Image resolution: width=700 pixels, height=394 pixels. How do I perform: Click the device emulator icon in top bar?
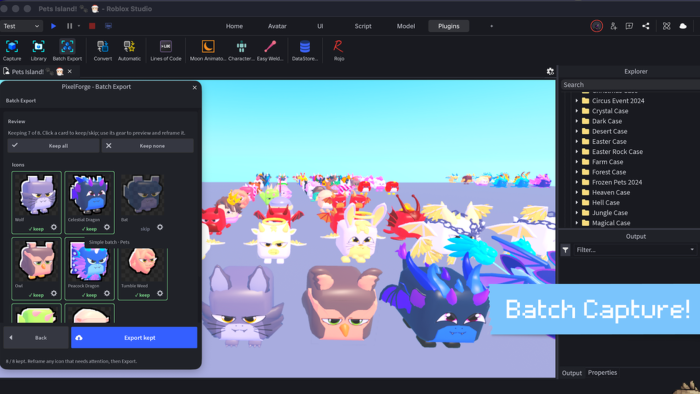[x=108, y=26]
